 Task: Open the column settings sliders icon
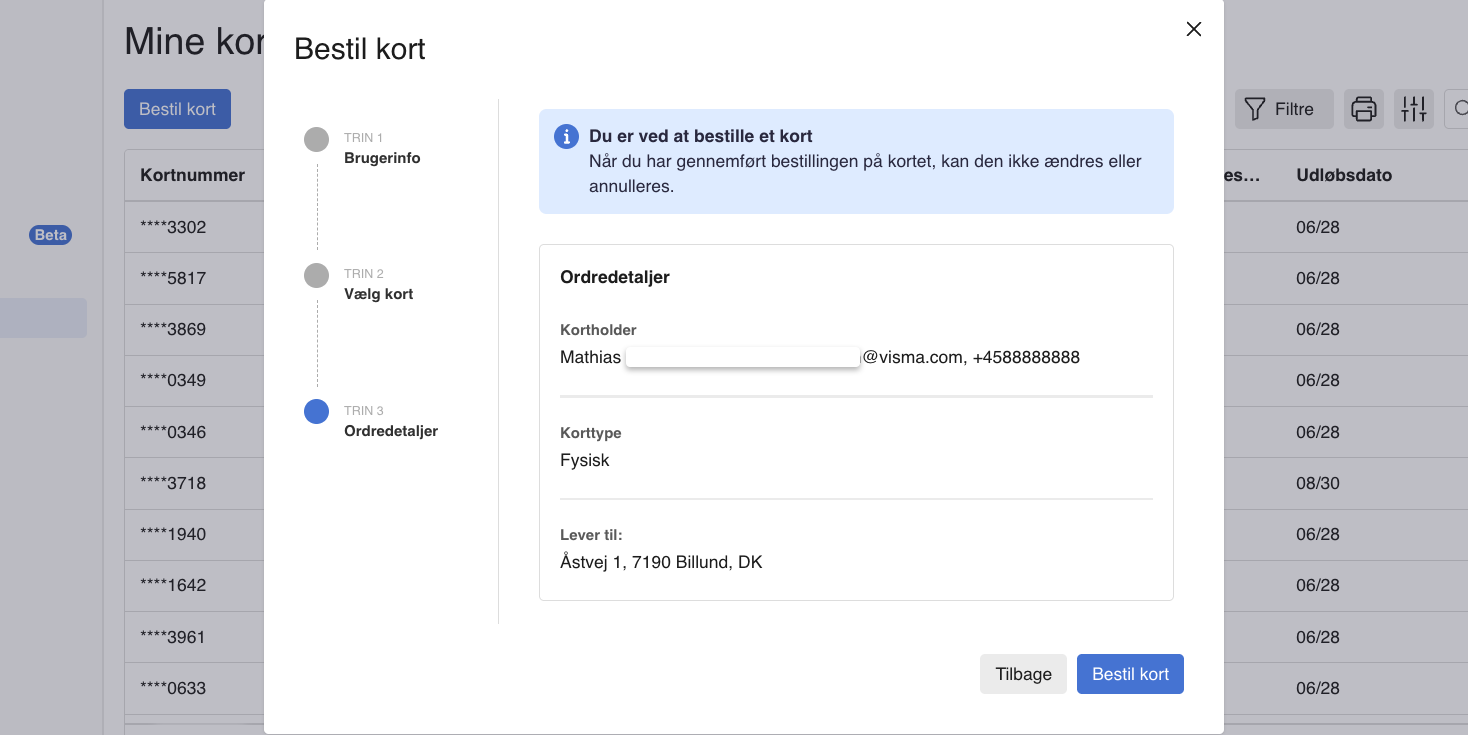click(1413, 109)
